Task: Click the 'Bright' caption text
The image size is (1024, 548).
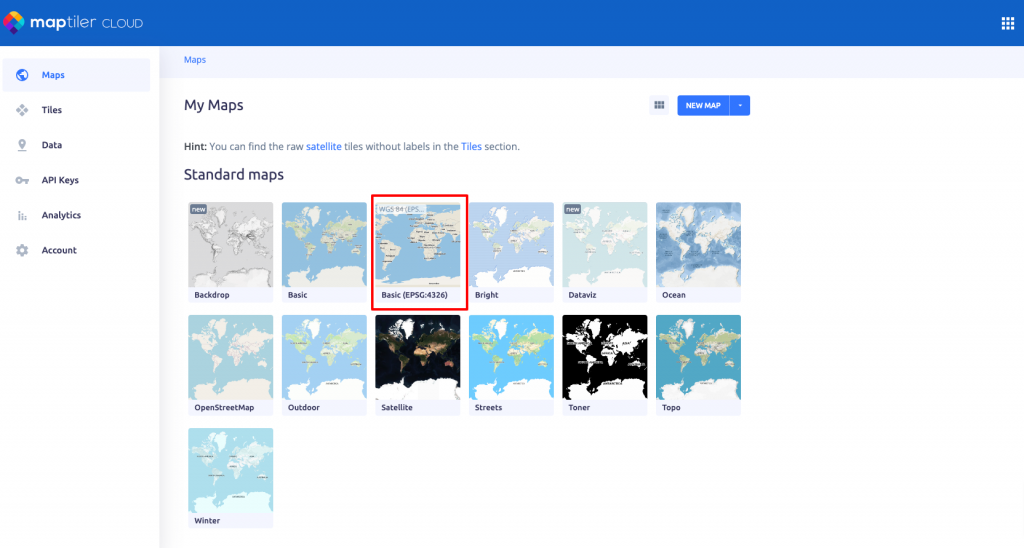Action: pos(487,295)
